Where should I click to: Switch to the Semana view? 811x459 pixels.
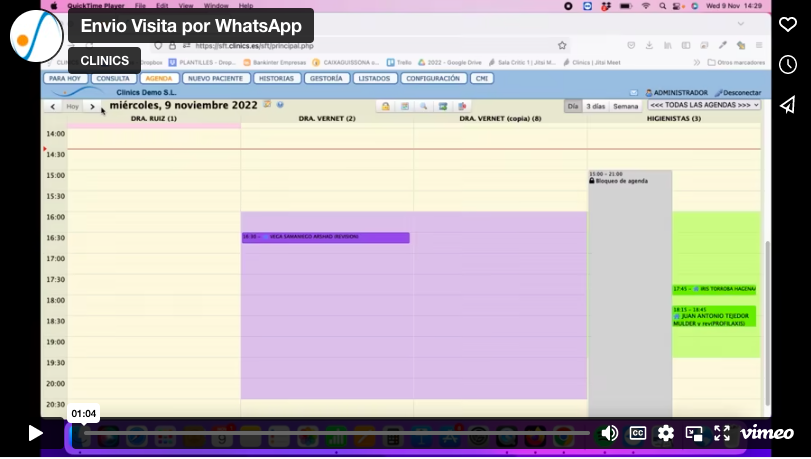pos(625,106)
